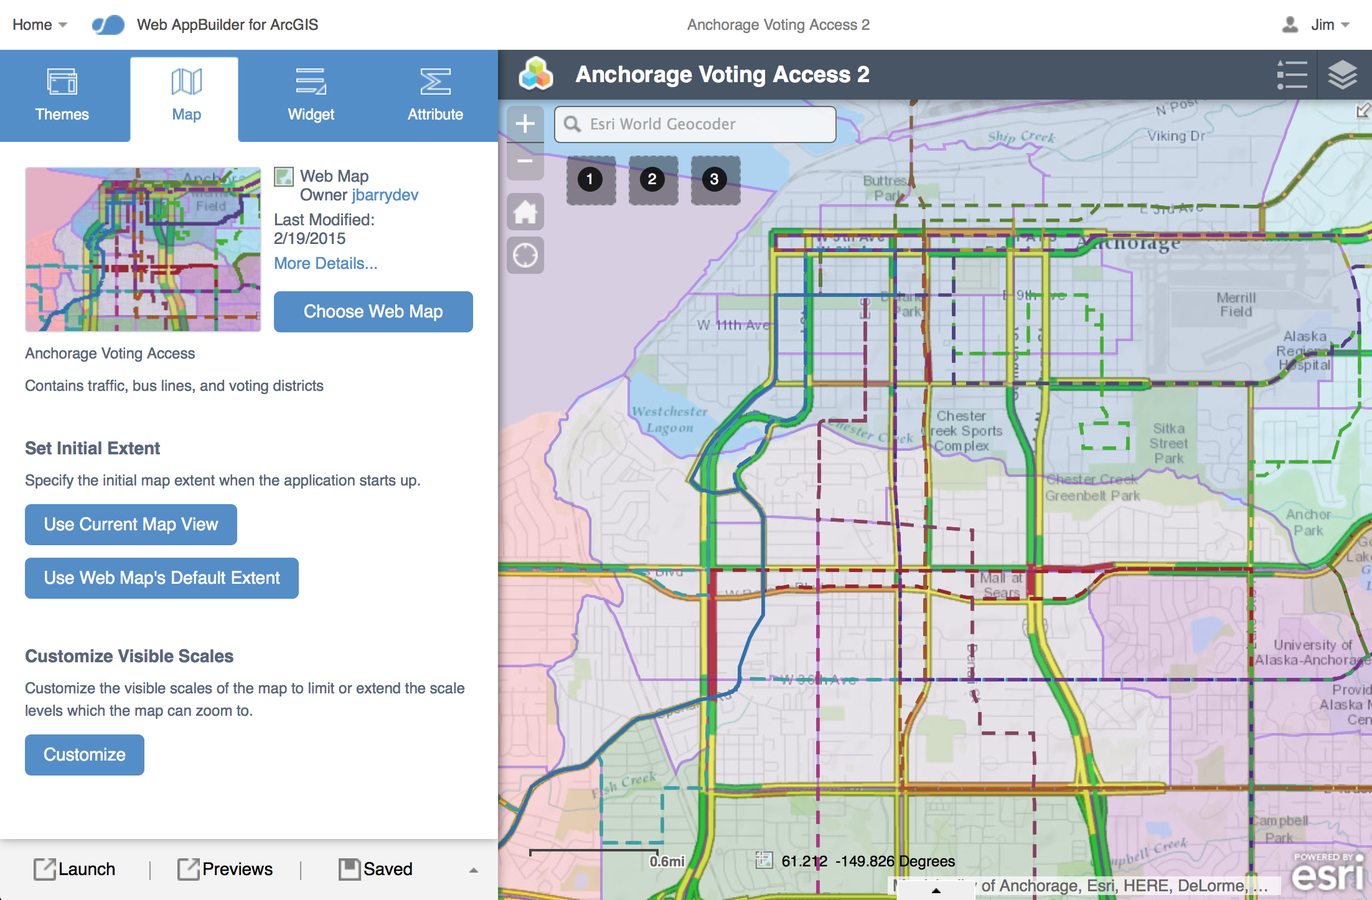Image resolution: width=1372 pixels, height=900 pixels.
Task: Open the Themes tab
Action: pyautogui.click(x=62, y=96)
